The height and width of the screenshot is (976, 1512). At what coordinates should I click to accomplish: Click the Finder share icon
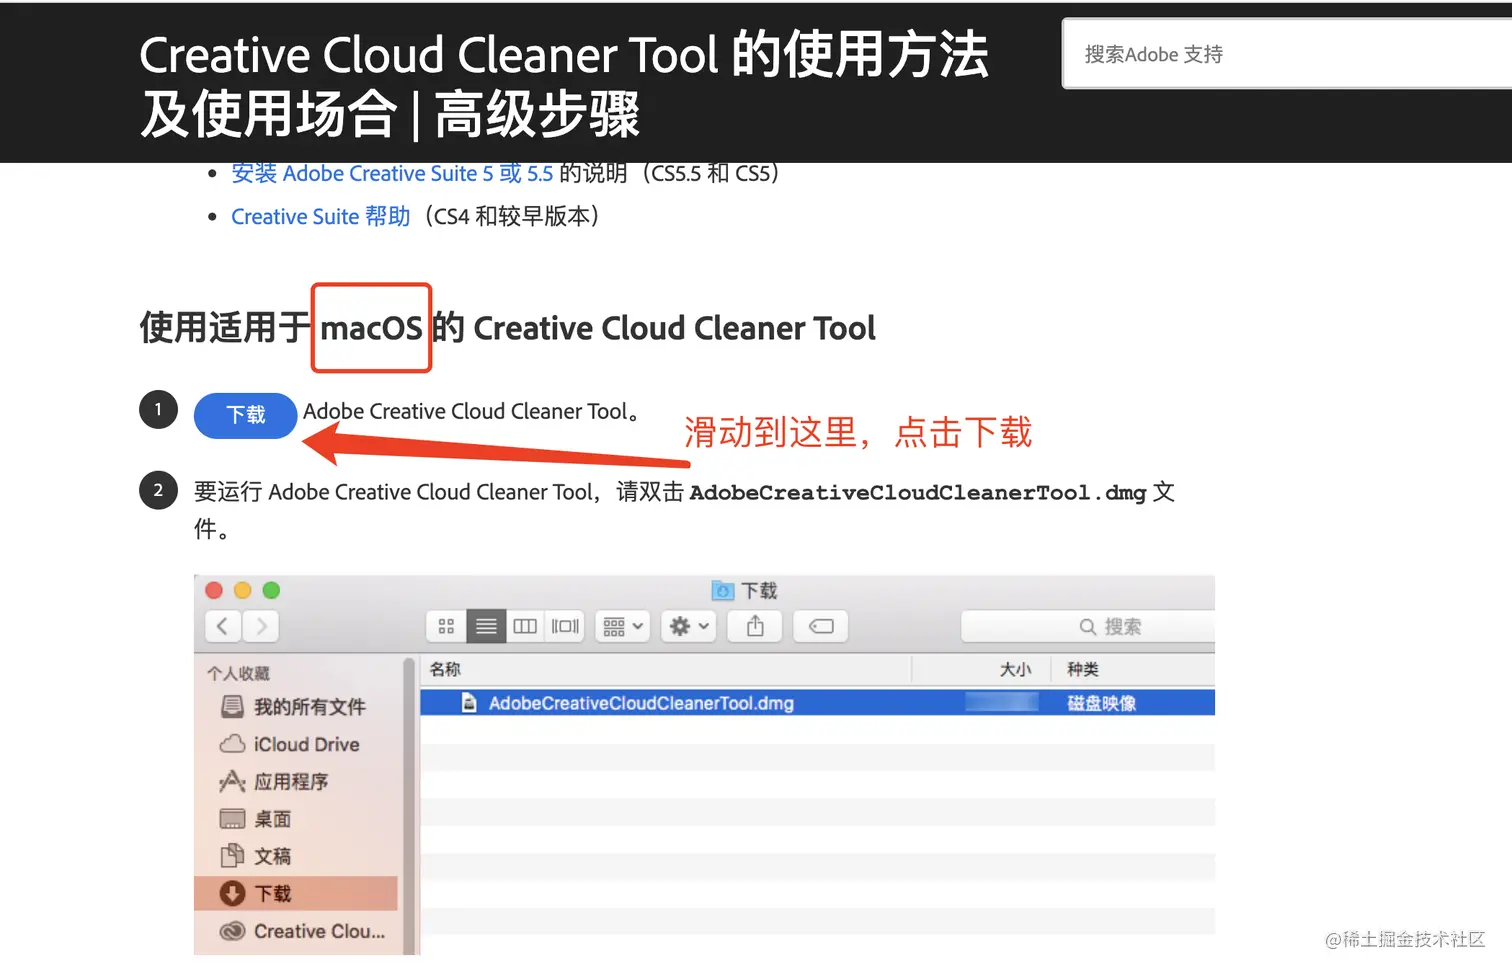pyautogui.click(x=755, y=626)
